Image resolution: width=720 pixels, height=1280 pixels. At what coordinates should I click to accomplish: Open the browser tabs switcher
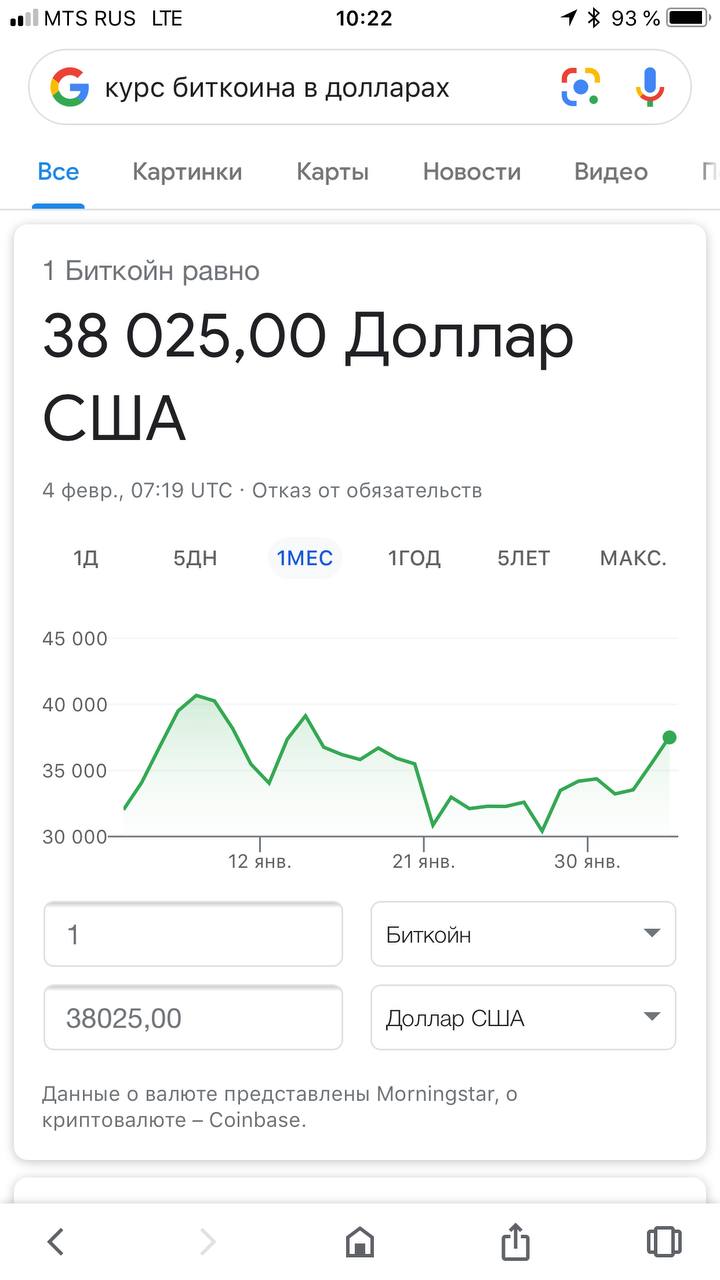click(663, 1242)
